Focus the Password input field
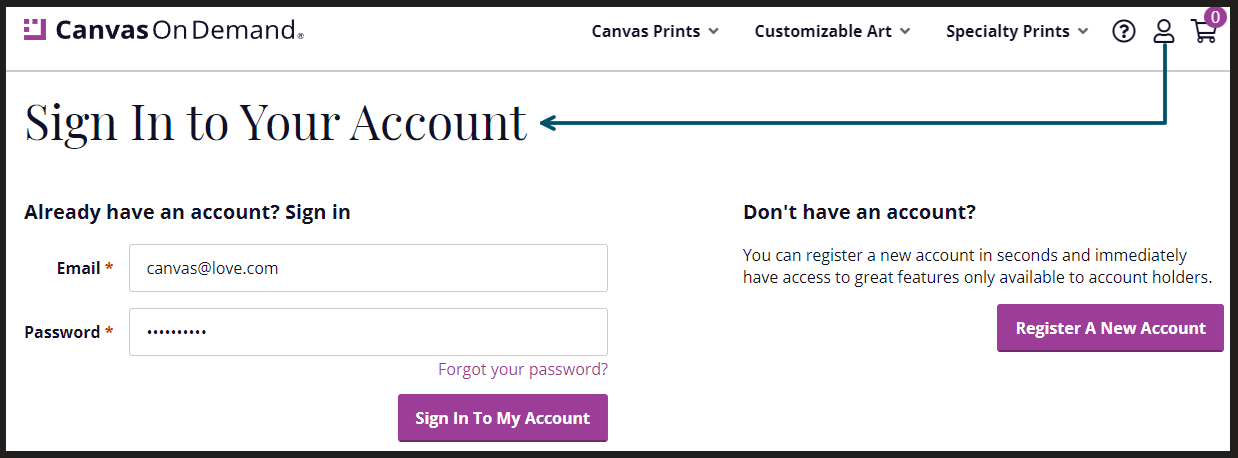The image size is (1238, 458). 368,332
